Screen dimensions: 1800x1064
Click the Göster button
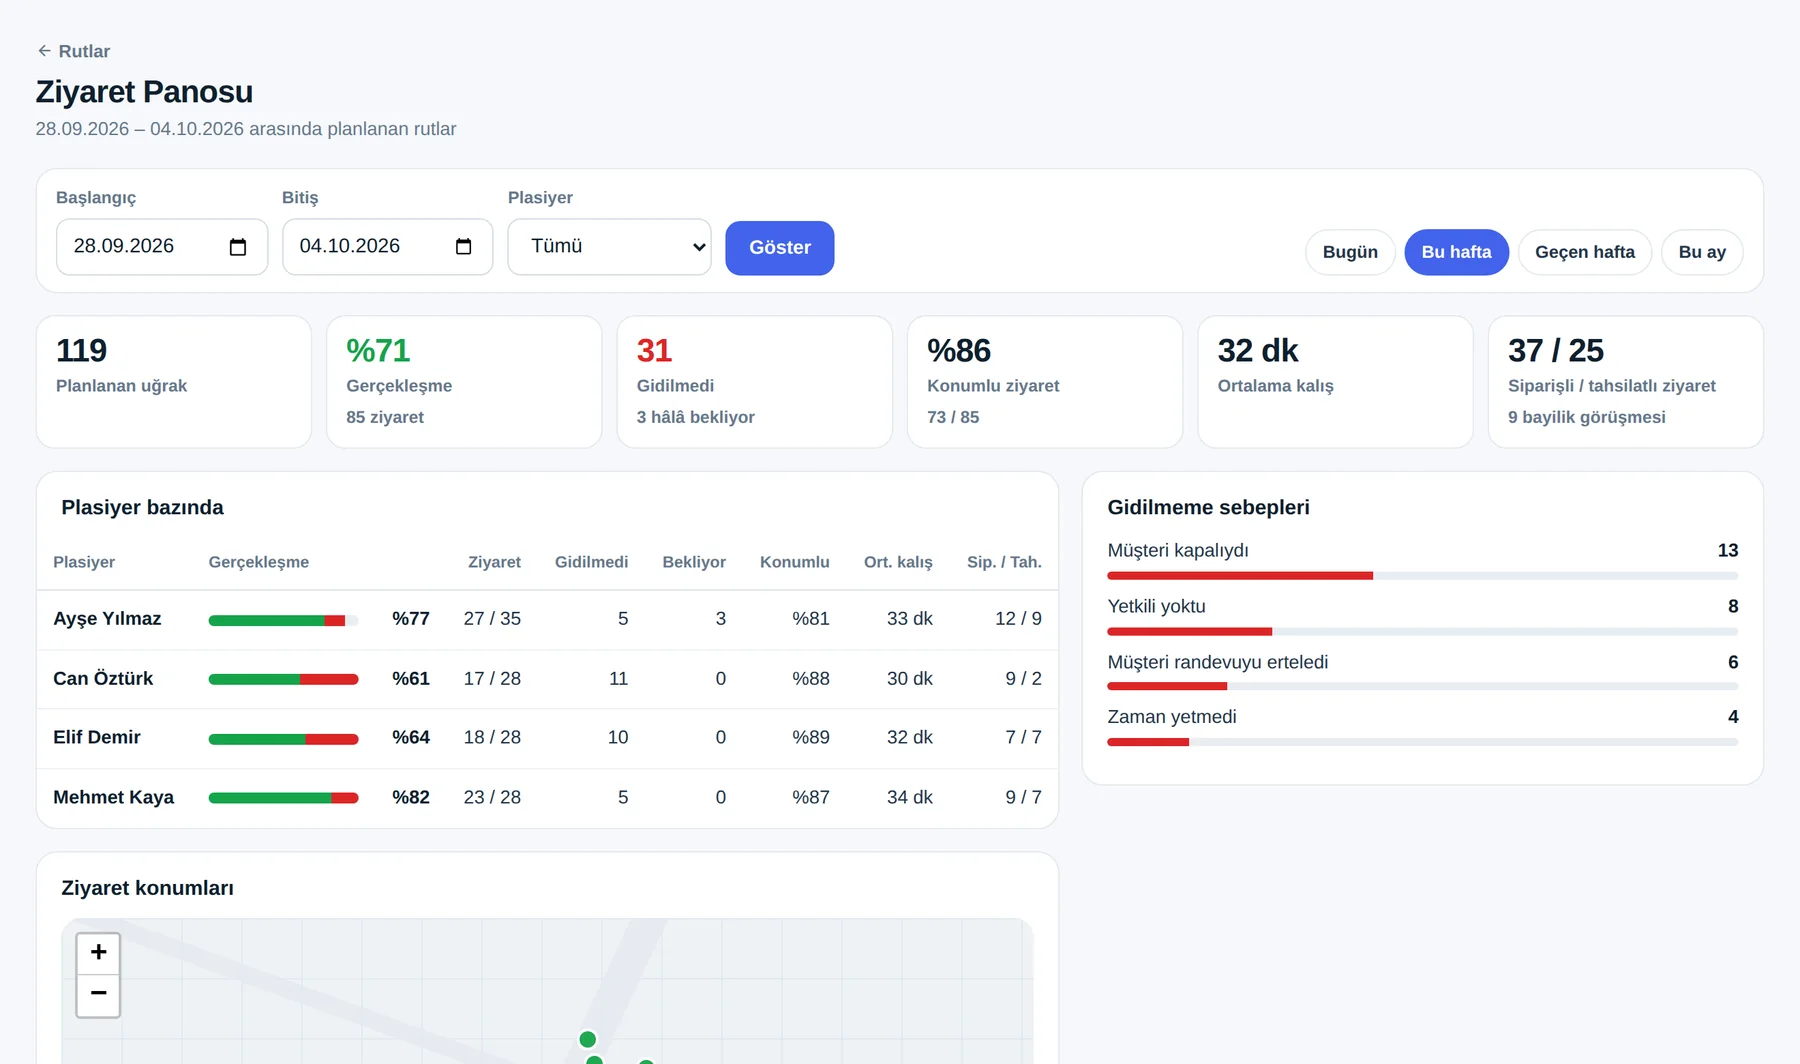(780, 248)
